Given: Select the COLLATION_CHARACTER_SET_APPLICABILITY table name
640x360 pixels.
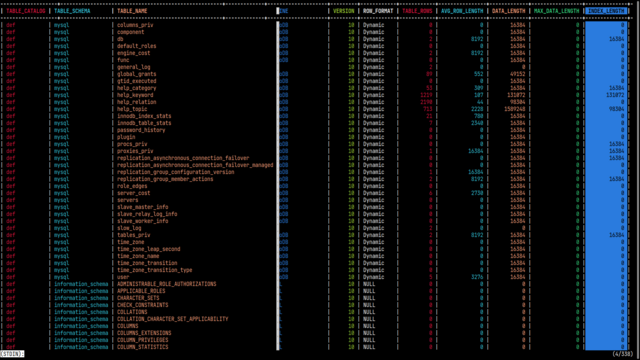Looking at the screenshot, I should (173, 319).
